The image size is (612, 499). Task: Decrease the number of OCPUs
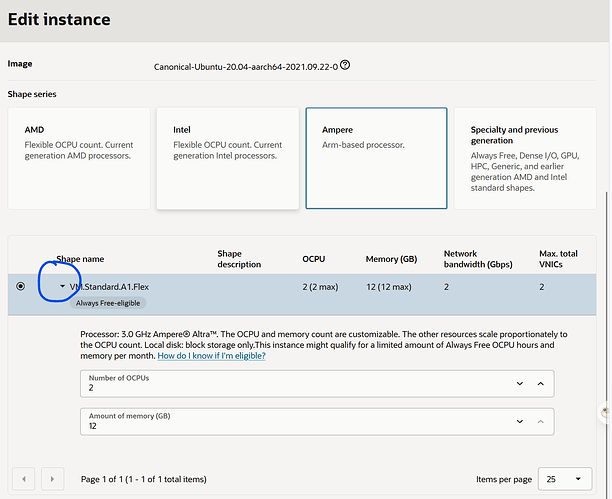click(x=519, y=384)
